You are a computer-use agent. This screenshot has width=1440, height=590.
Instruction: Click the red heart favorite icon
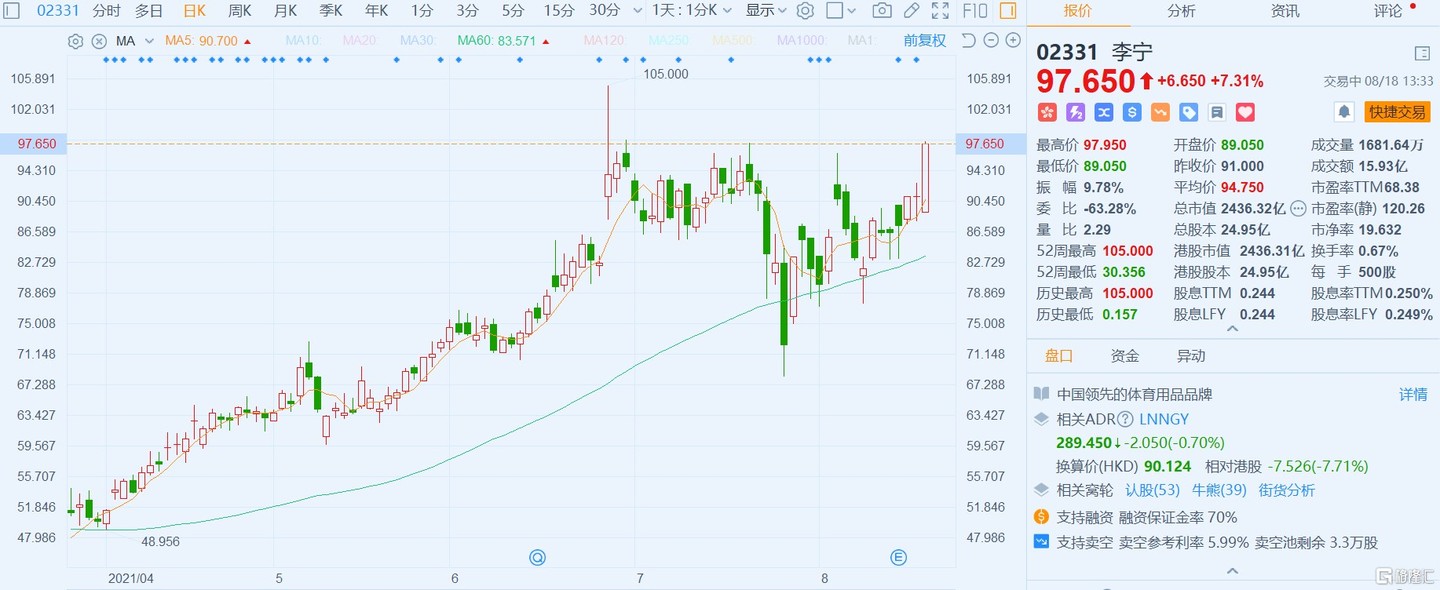(x=1245, y=112)
